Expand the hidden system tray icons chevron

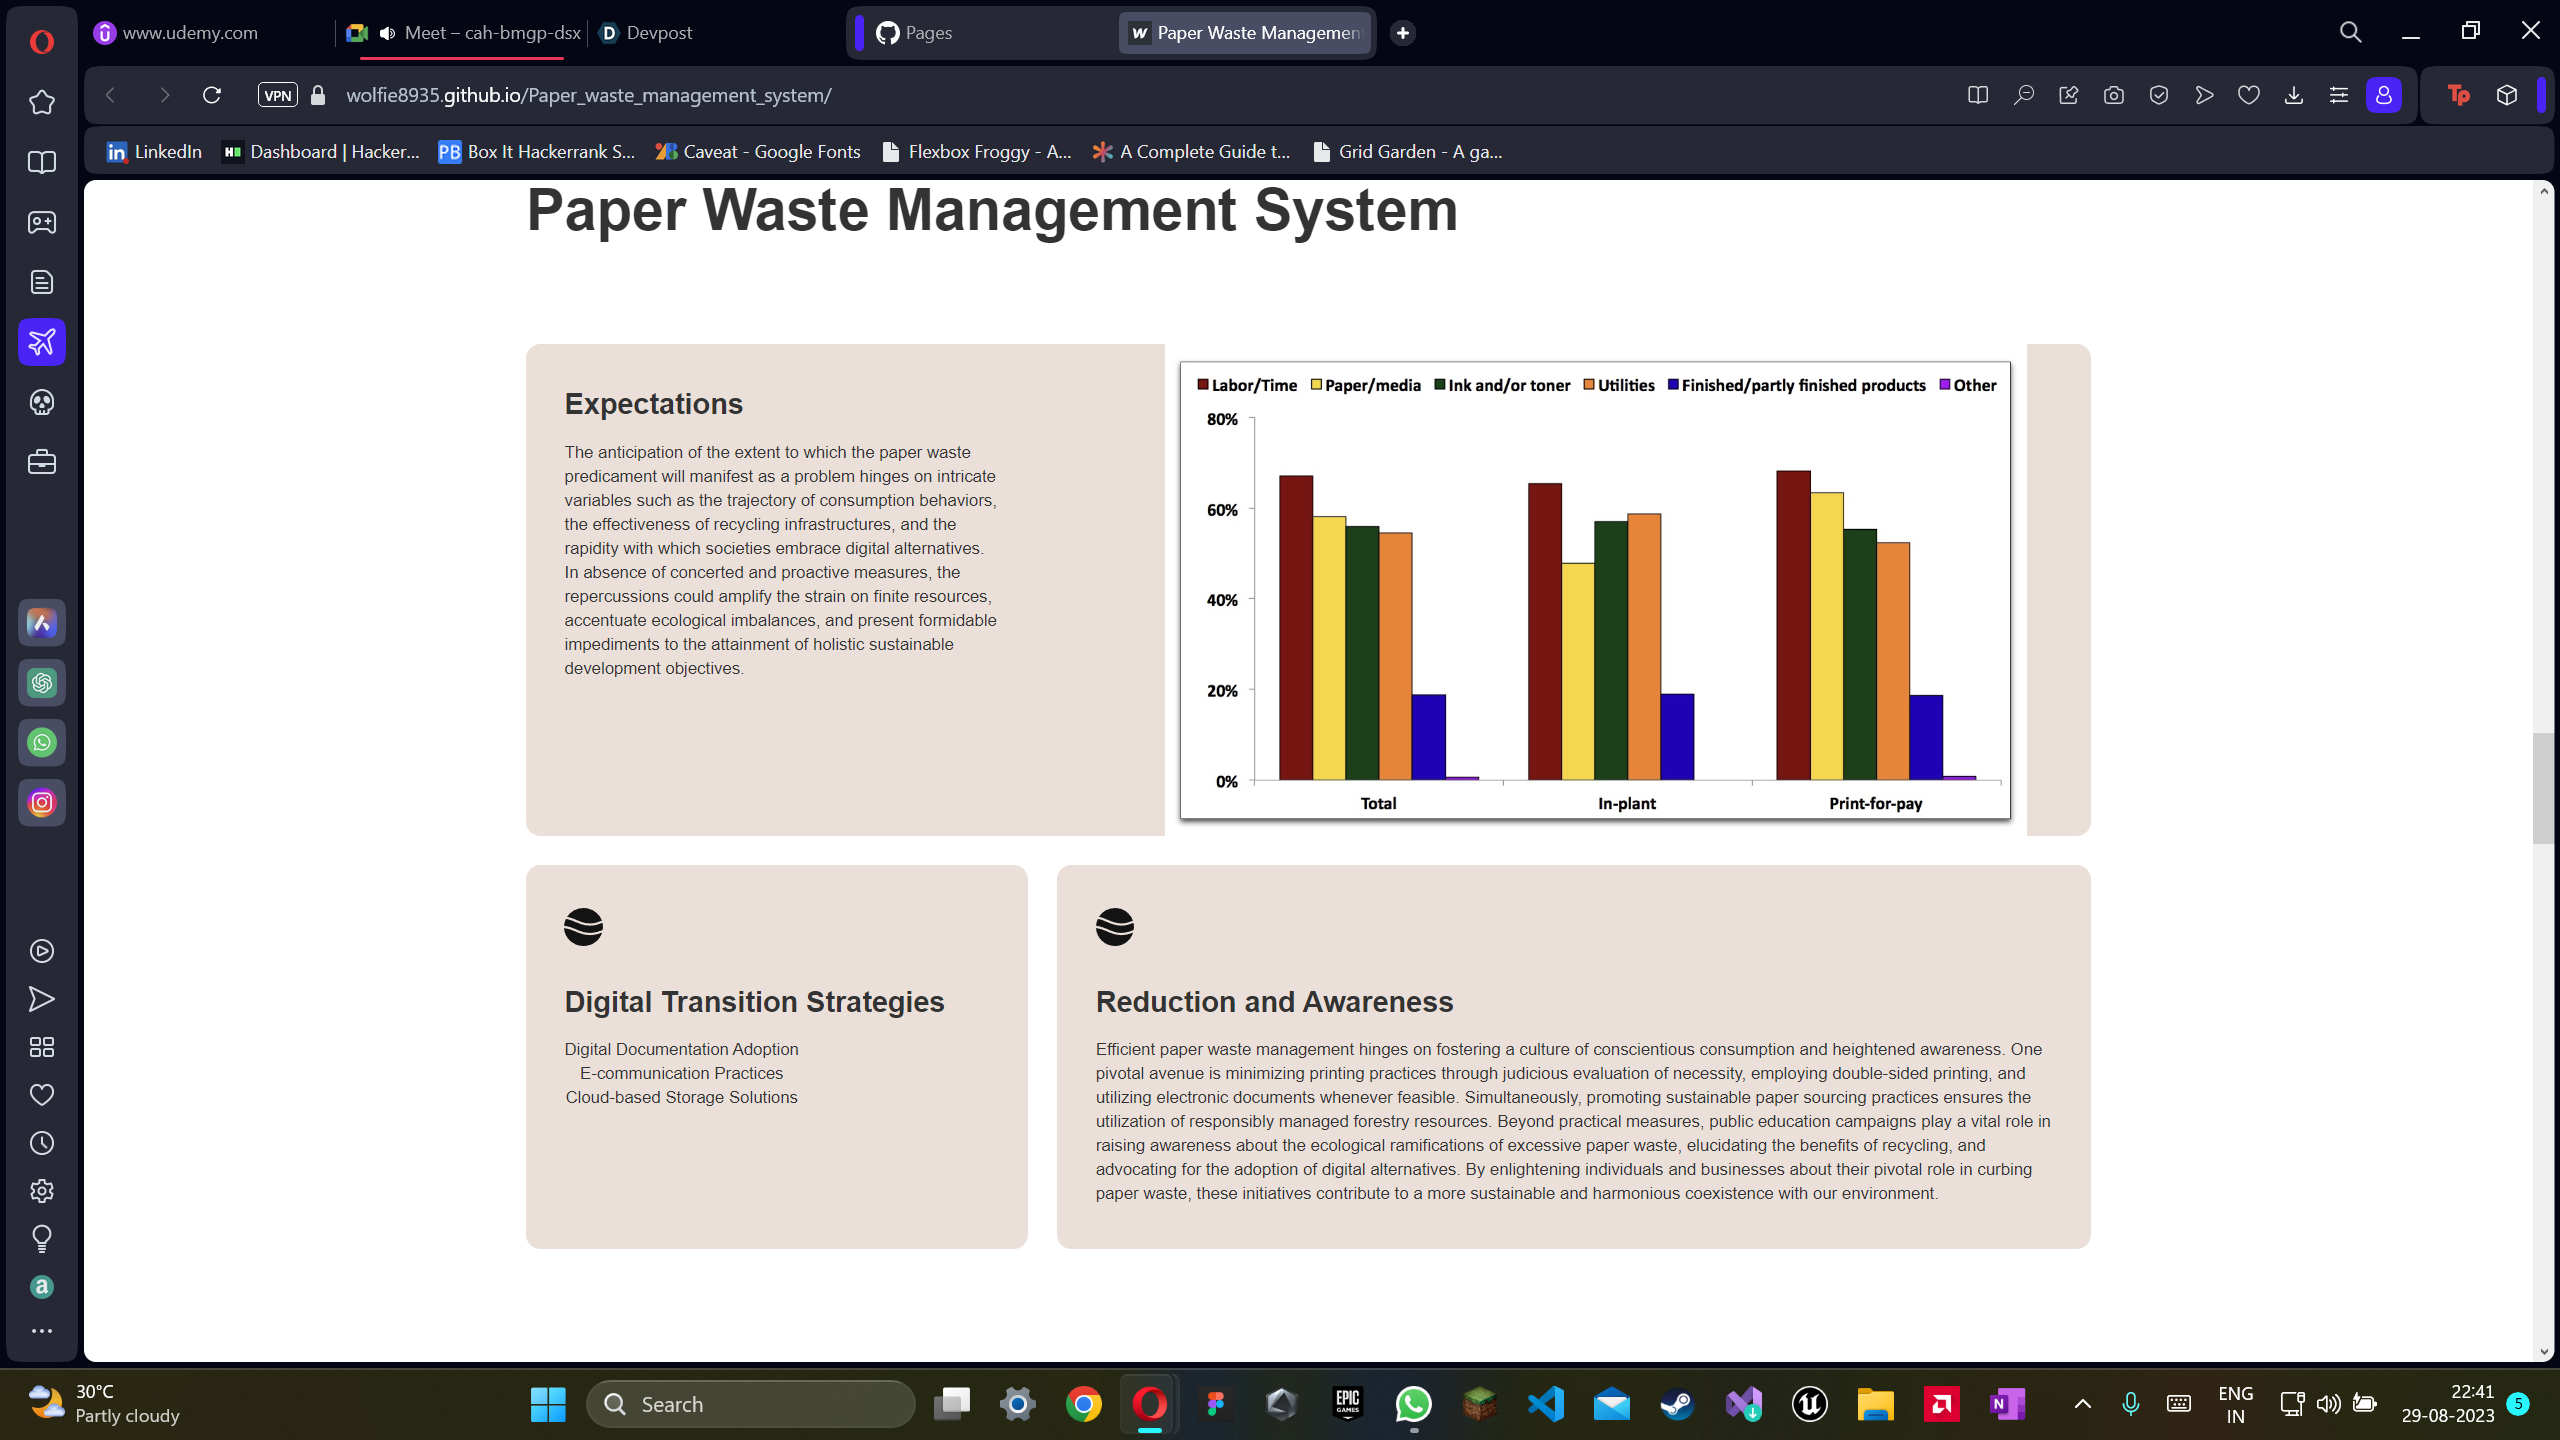pyautogui.click(x=2083, y=1404)
